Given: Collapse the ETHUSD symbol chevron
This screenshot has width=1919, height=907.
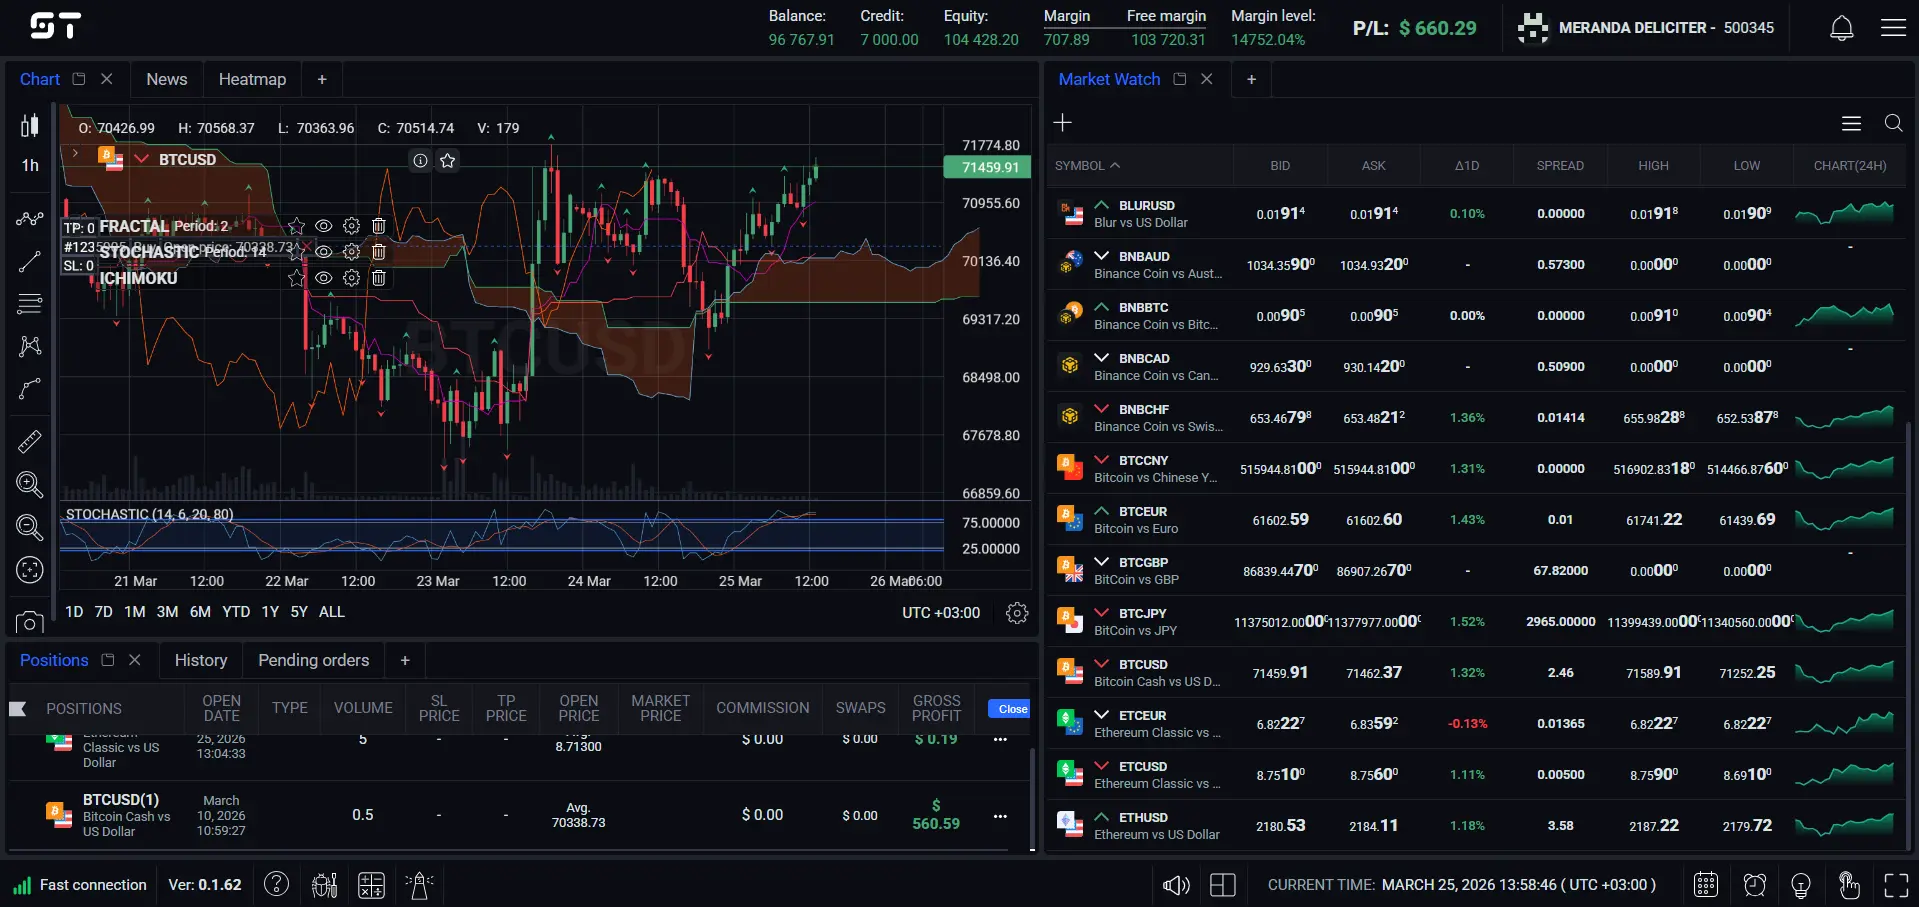Looking at the screenshot, I should [x=1102, y=817].
